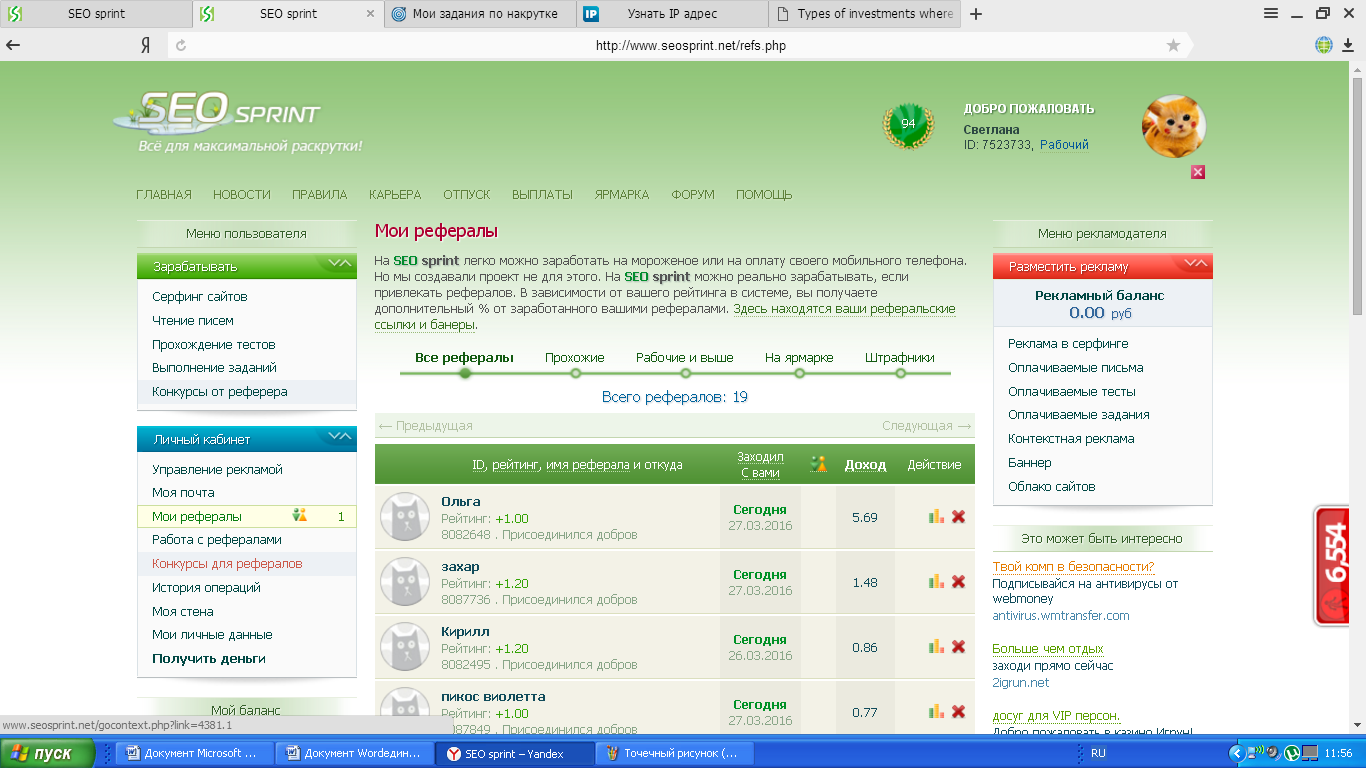Go to "Следующая" page of referrals
This screenshot has width=1366, height=768.
tap(927, 426)
